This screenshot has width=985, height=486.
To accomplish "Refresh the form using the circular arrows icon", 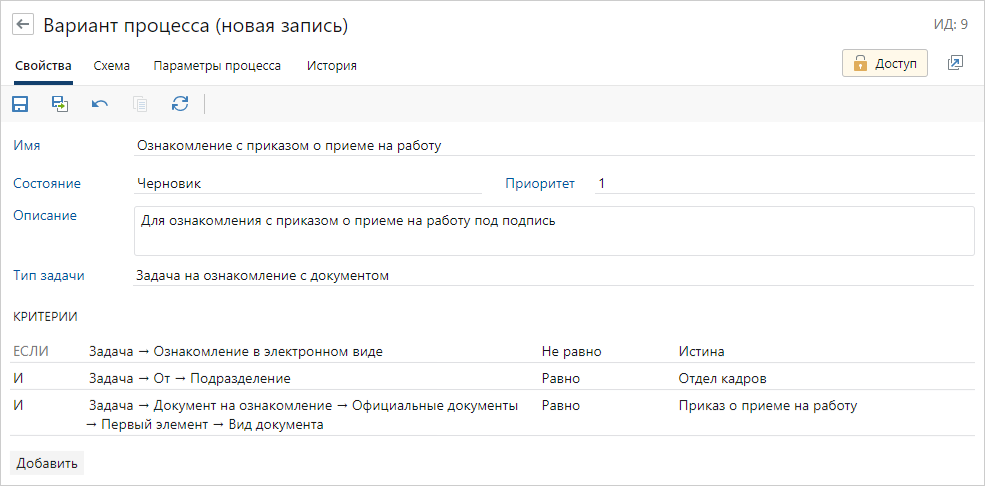I will point(180,103).
